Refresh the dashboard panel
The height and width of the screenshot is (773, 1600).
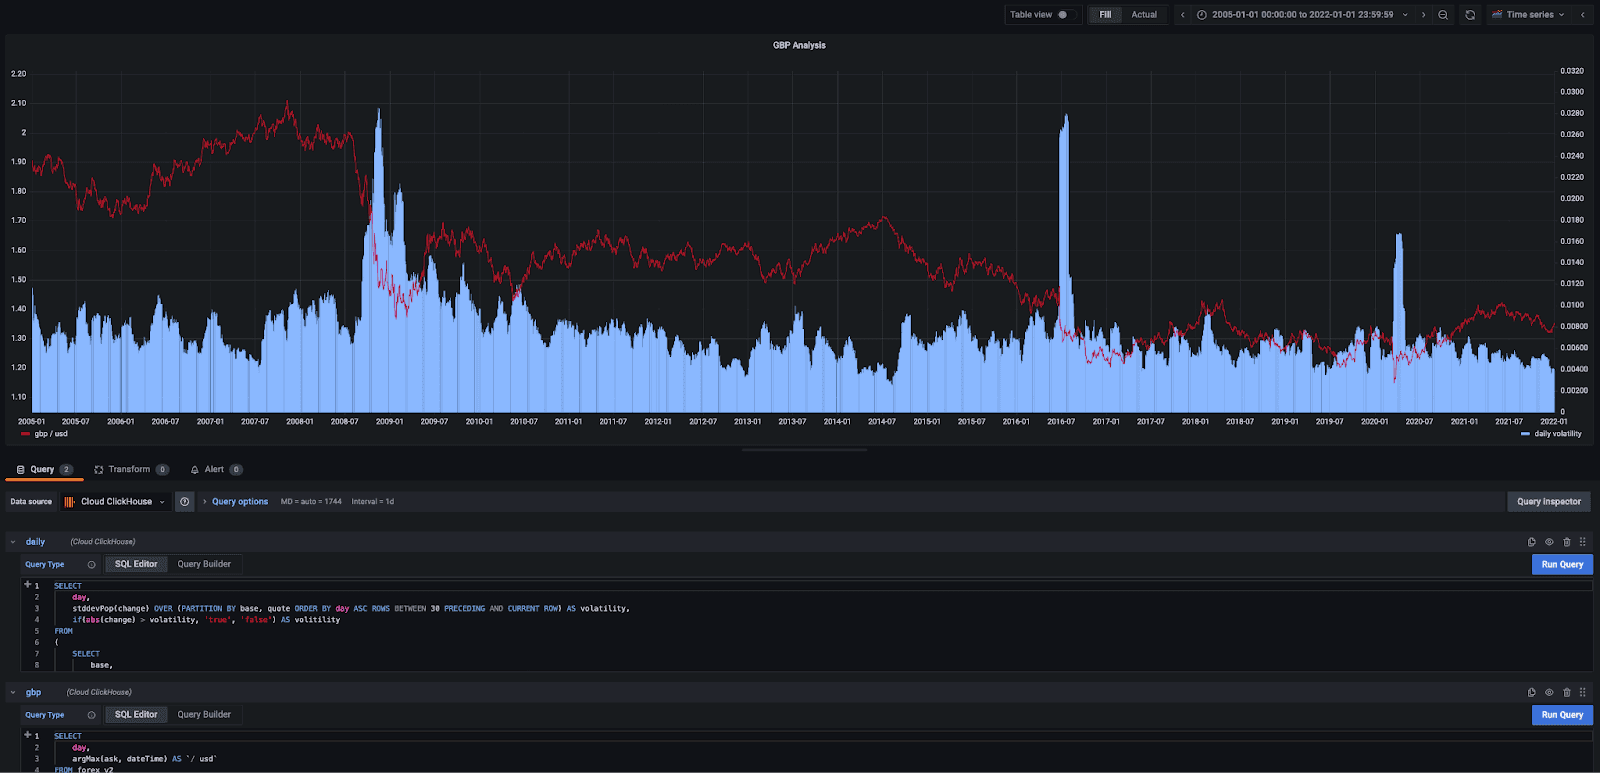coord(1470,15)
